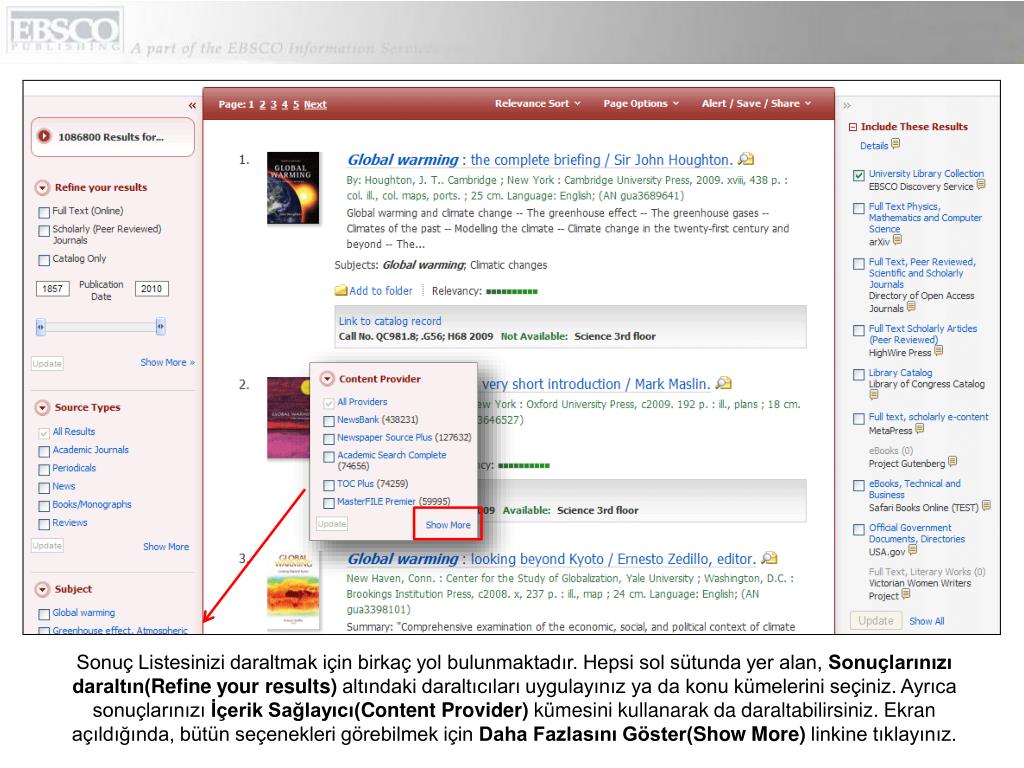Collapse the Refine your results section
This screenshot has height=768, width=1024.
pyautogui.click(x=42, y=188)
